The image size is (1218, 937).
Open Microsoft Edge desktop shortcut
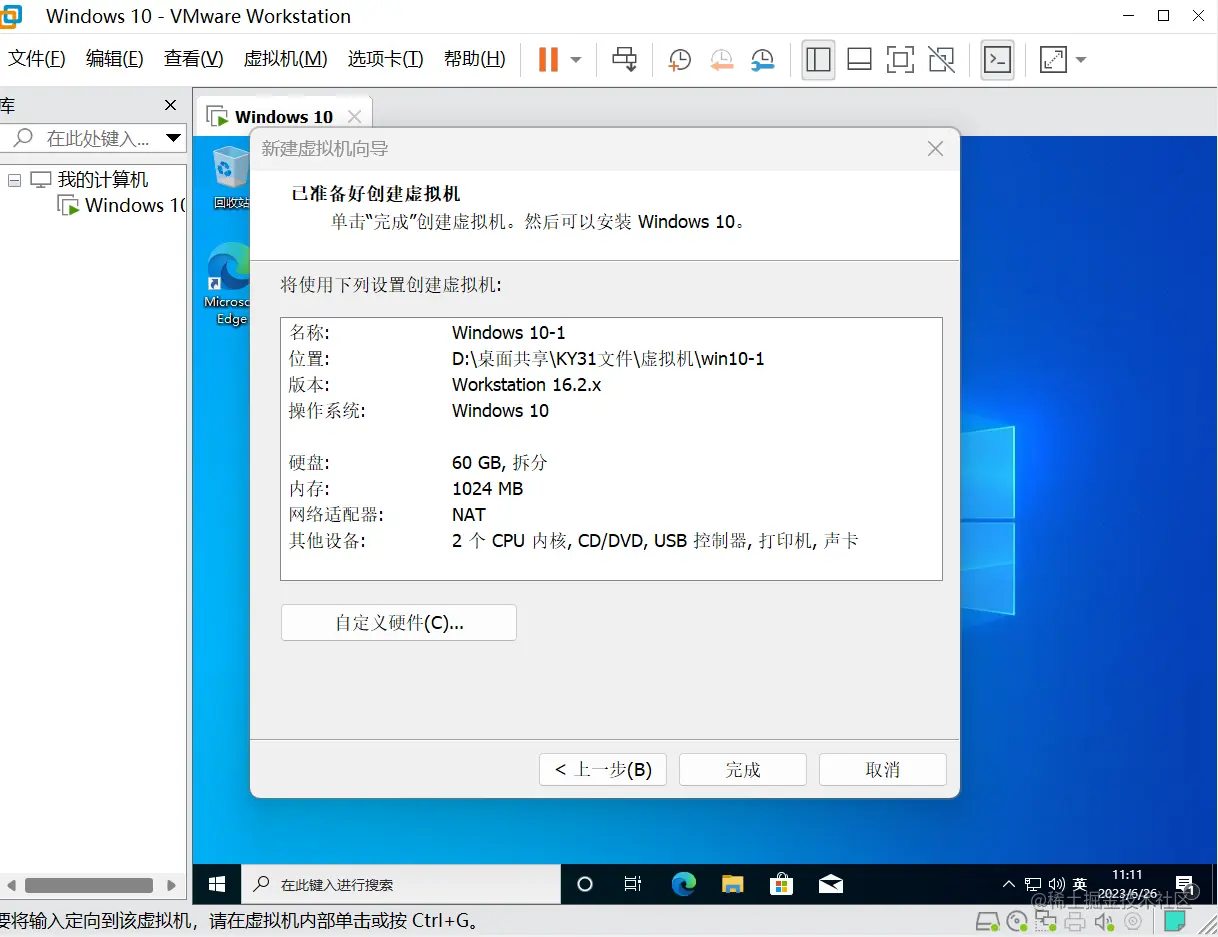(229, 285)
